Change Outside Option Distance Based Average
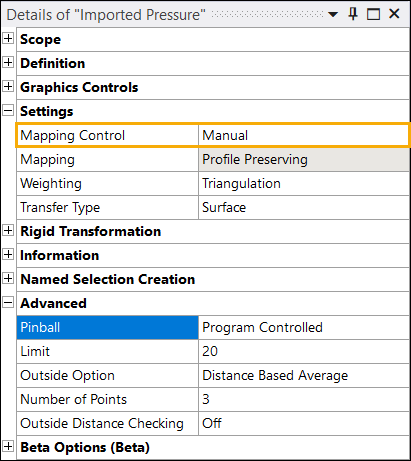This screenshot has height=461, width=411. click(304, 376)
